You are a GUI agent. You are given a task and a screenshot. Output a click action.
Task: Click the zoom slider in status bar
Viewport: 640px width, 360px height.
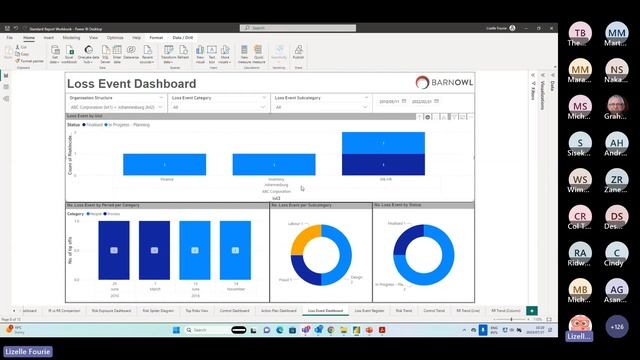click(511, 319)
